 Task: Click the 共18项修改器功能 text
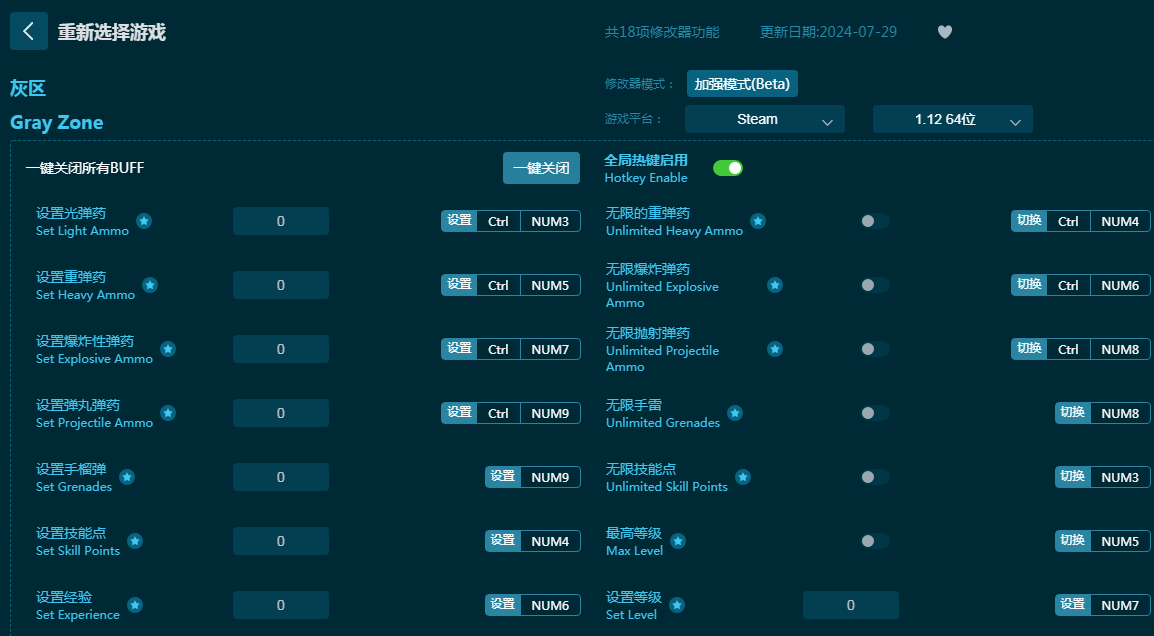click(x=662, y=32)
